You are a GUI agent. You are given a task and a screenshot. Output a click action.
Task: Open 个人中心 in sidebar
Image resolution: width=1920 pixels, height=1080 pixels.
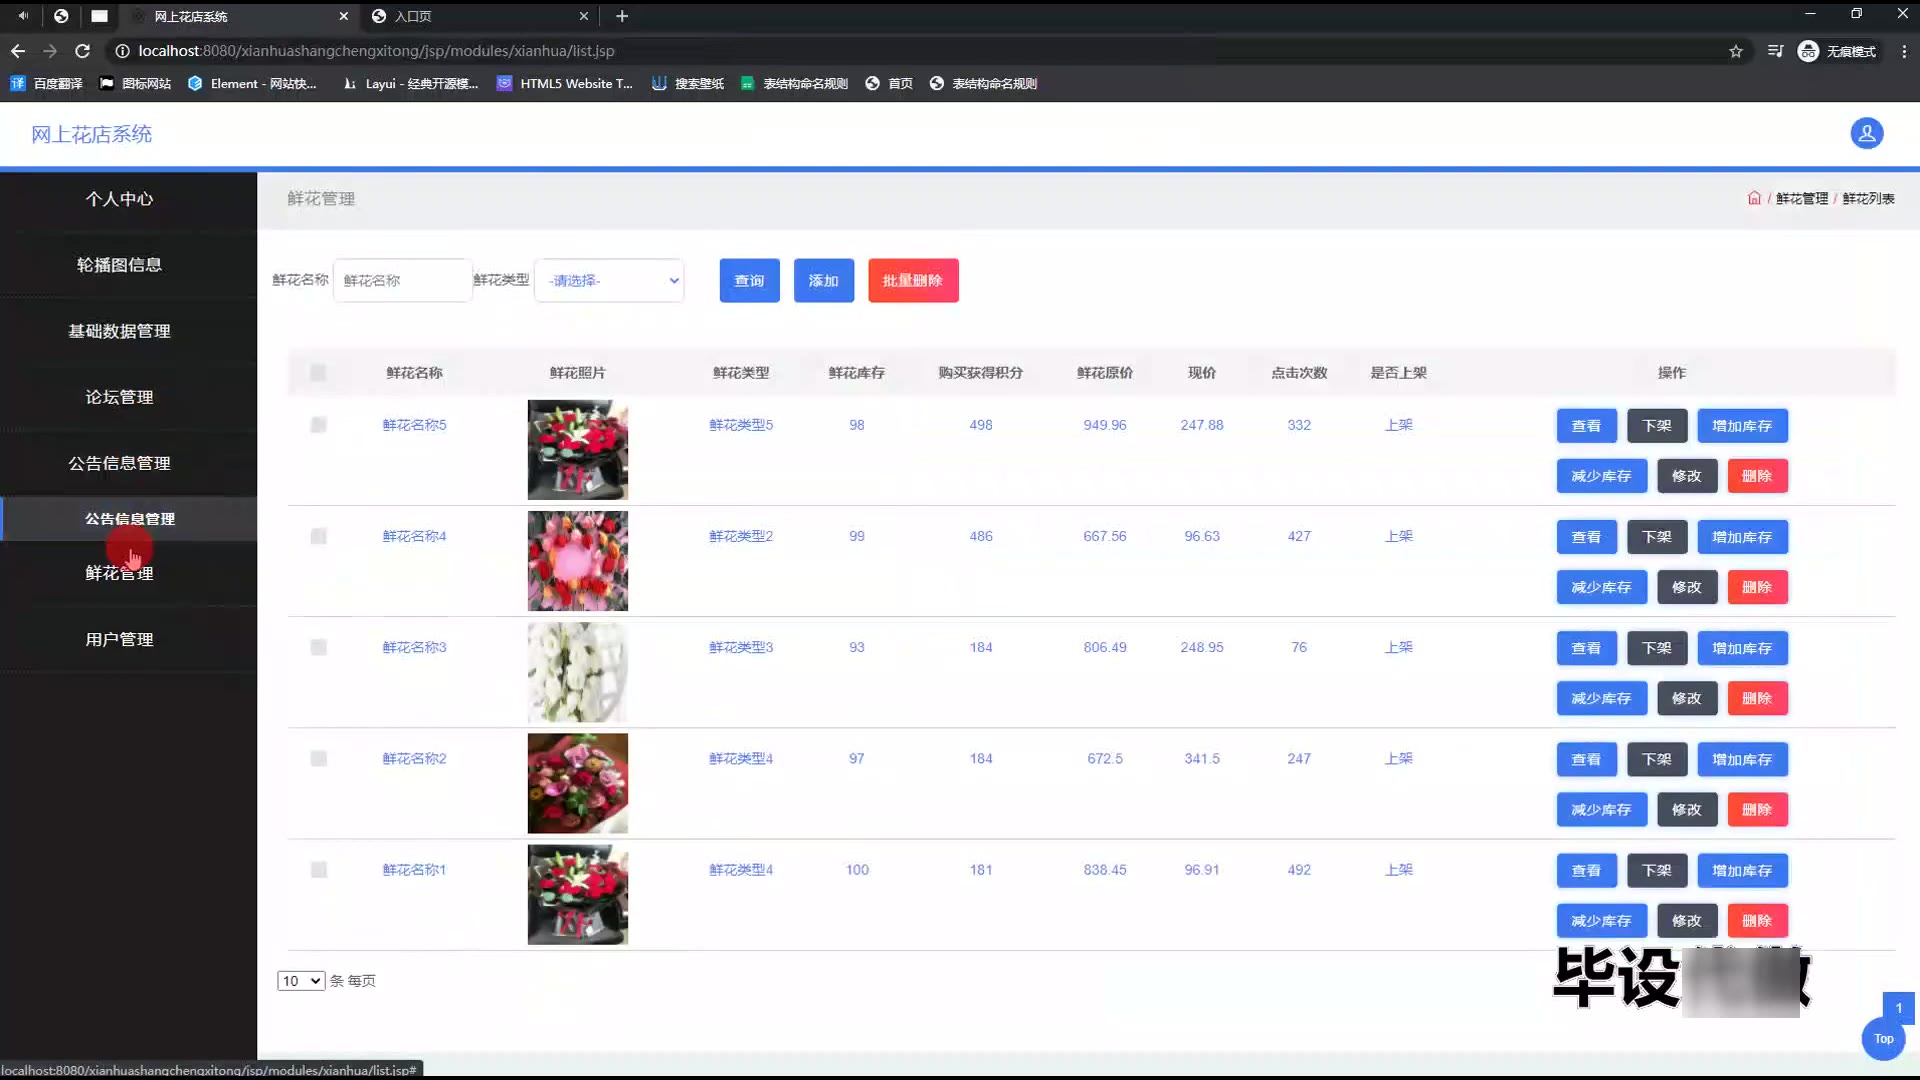click(119, 199)
